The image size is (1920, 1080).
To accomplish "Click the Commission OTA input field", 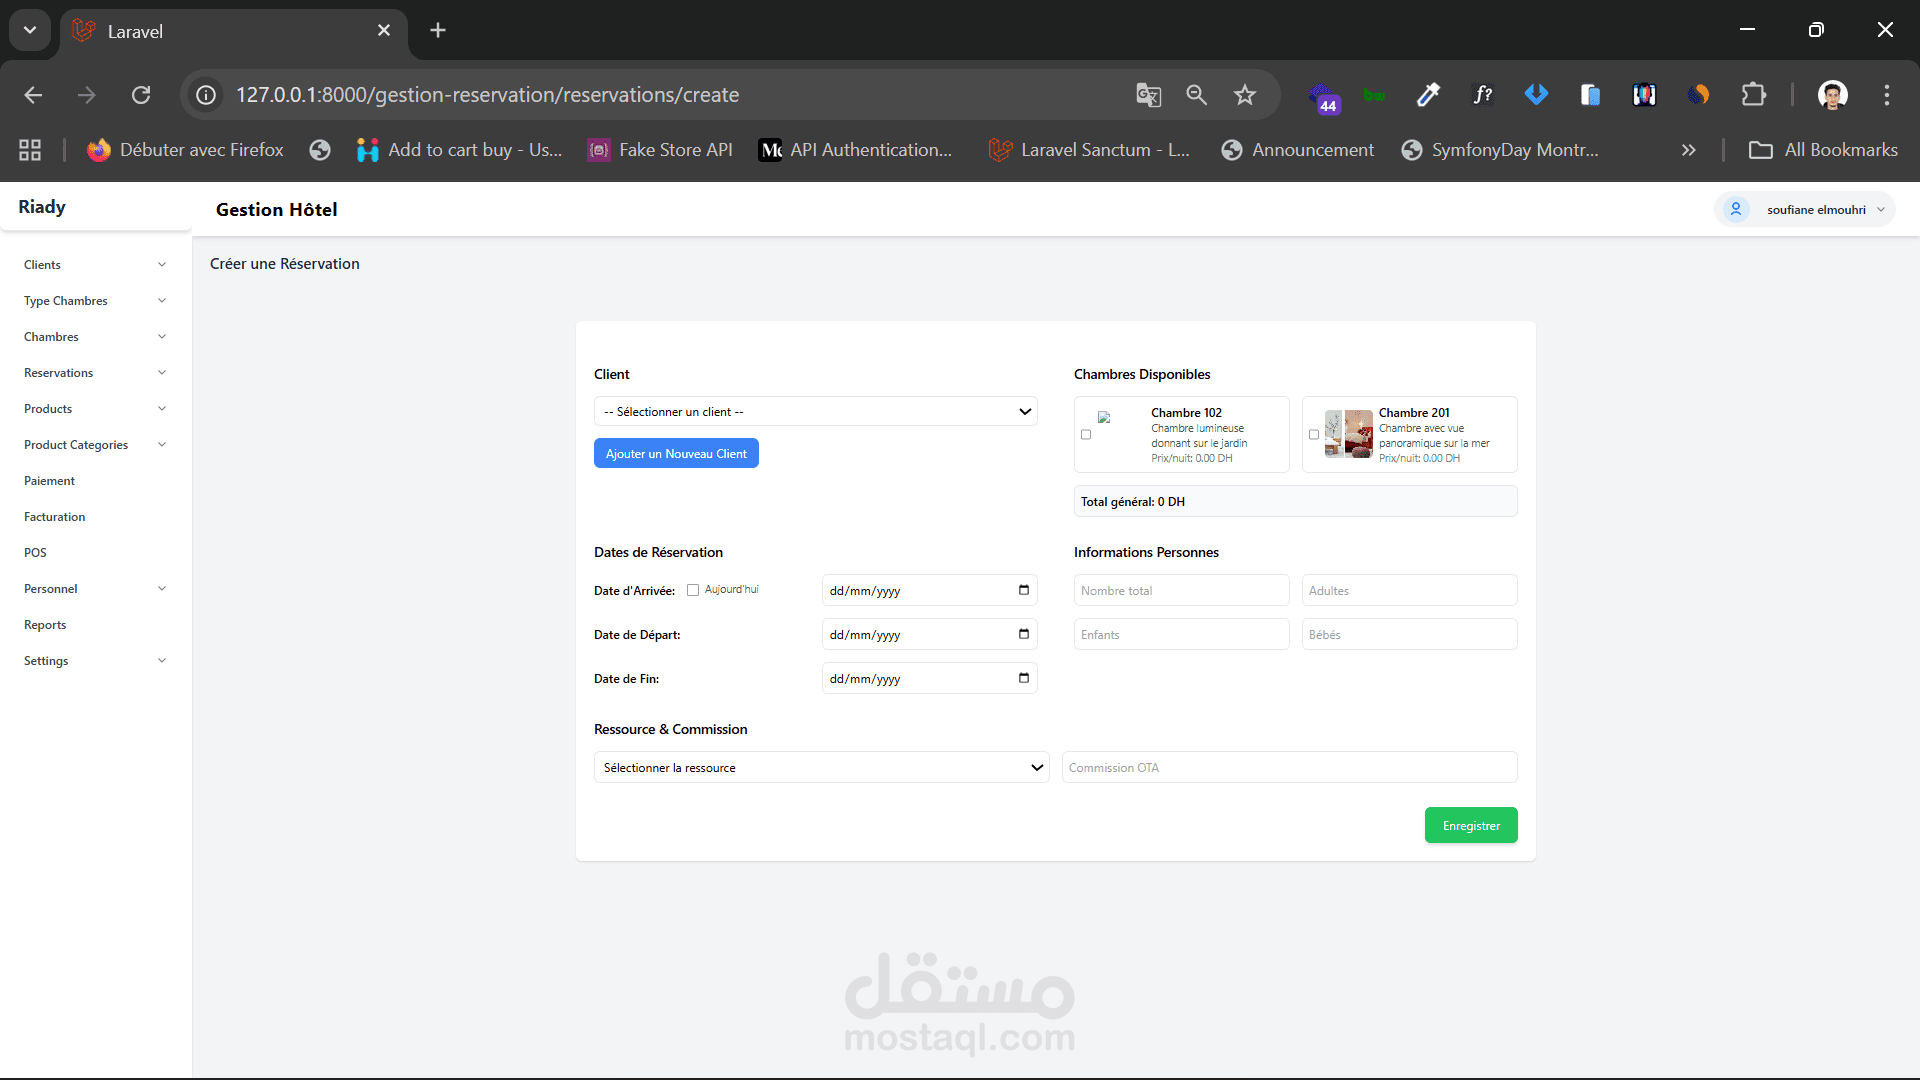I will (x=1288, y=768).
